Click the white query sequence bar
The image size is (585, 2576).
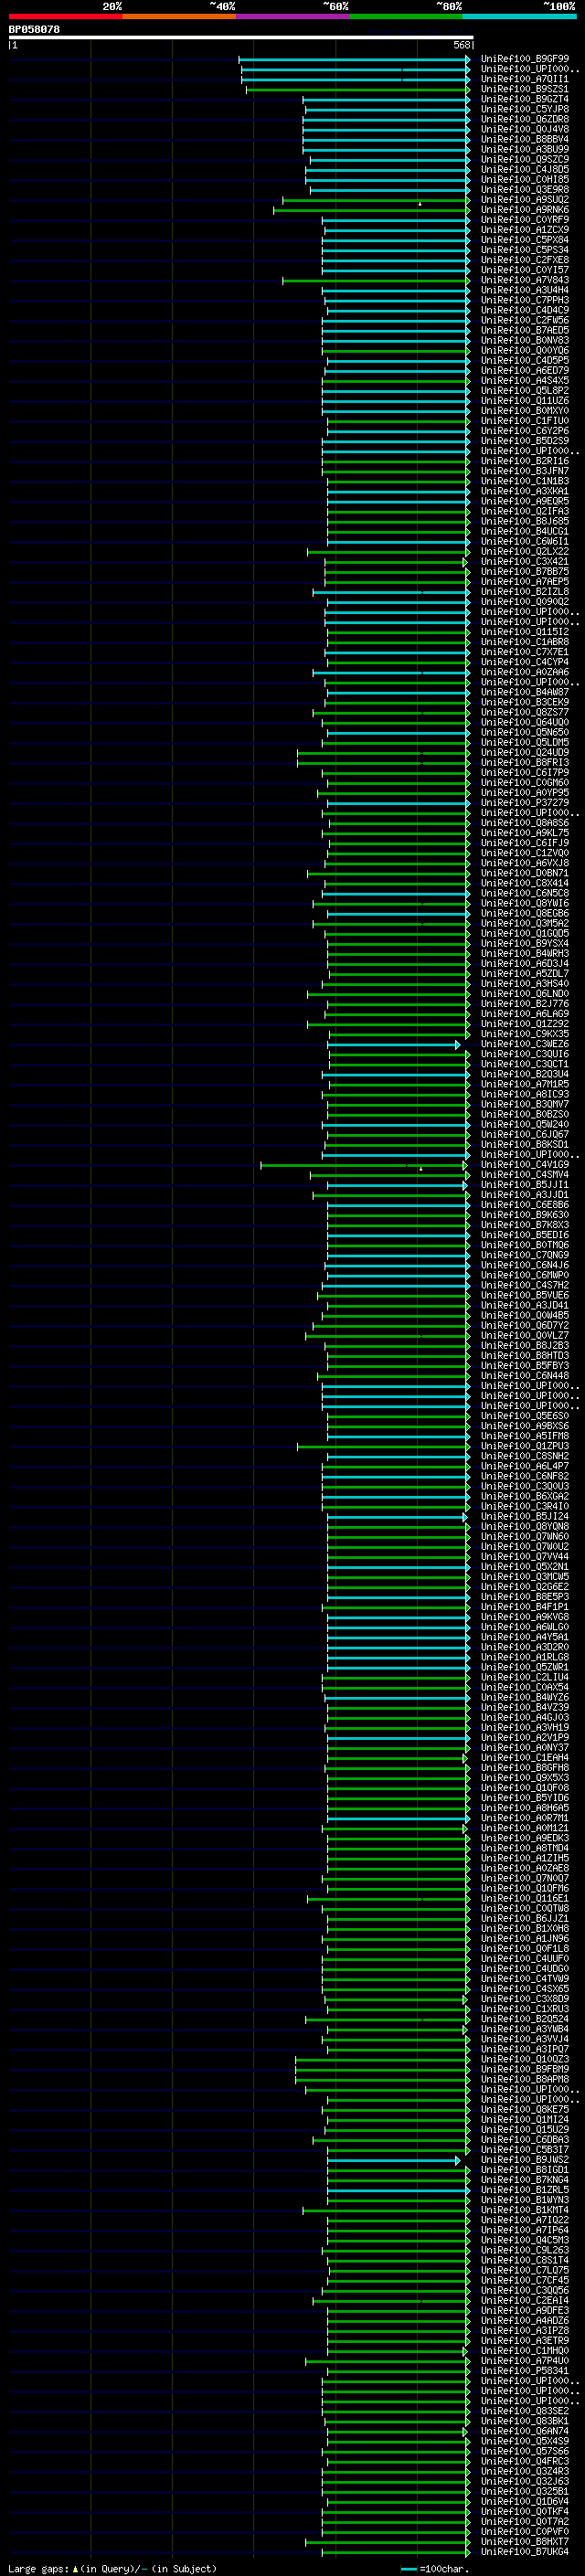point(241,37)
